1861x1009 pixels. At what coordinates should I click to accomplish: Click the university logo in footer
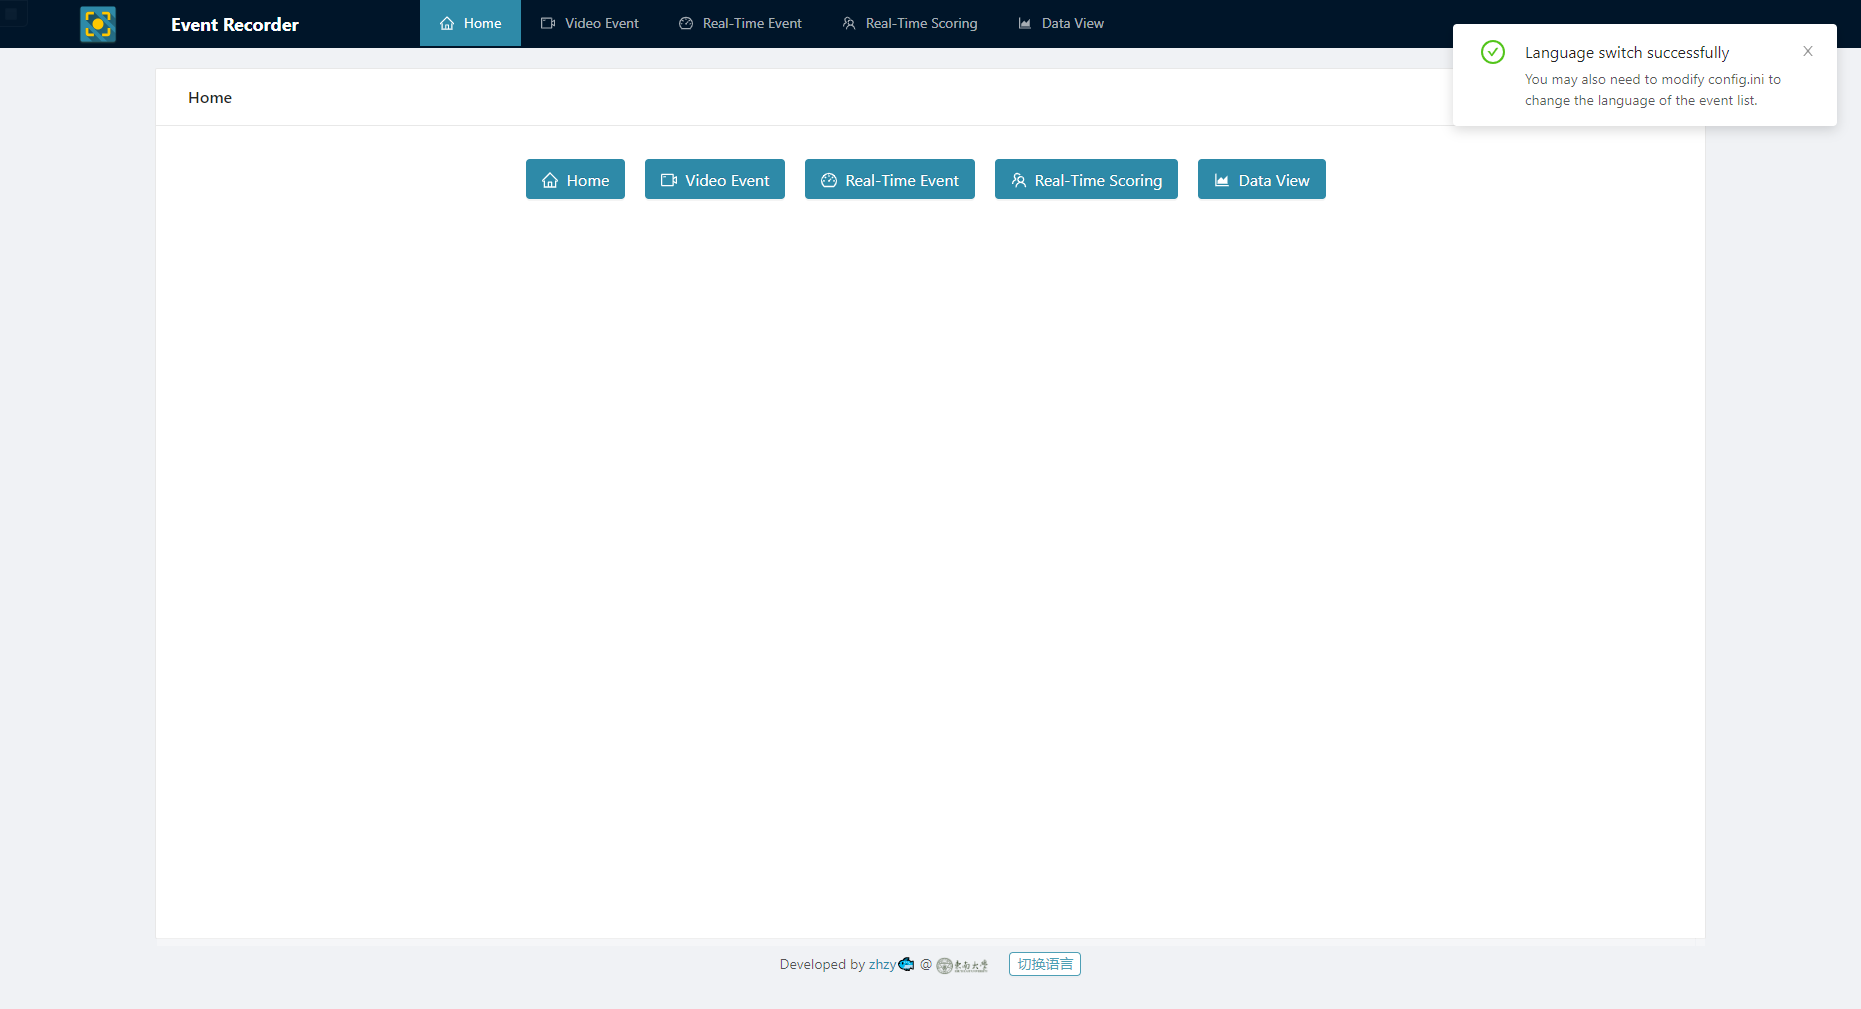pos(962,965)
